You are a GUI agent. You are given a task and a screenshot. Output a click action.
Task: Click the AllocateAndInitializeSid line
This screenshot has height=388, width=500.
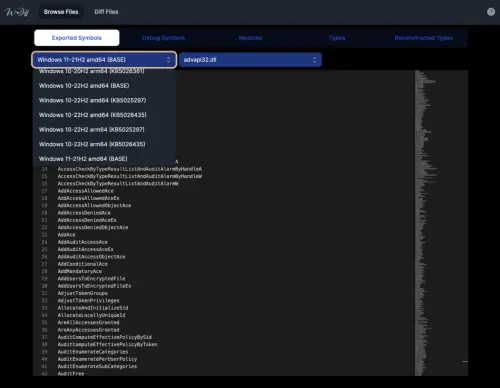point(93,308)
